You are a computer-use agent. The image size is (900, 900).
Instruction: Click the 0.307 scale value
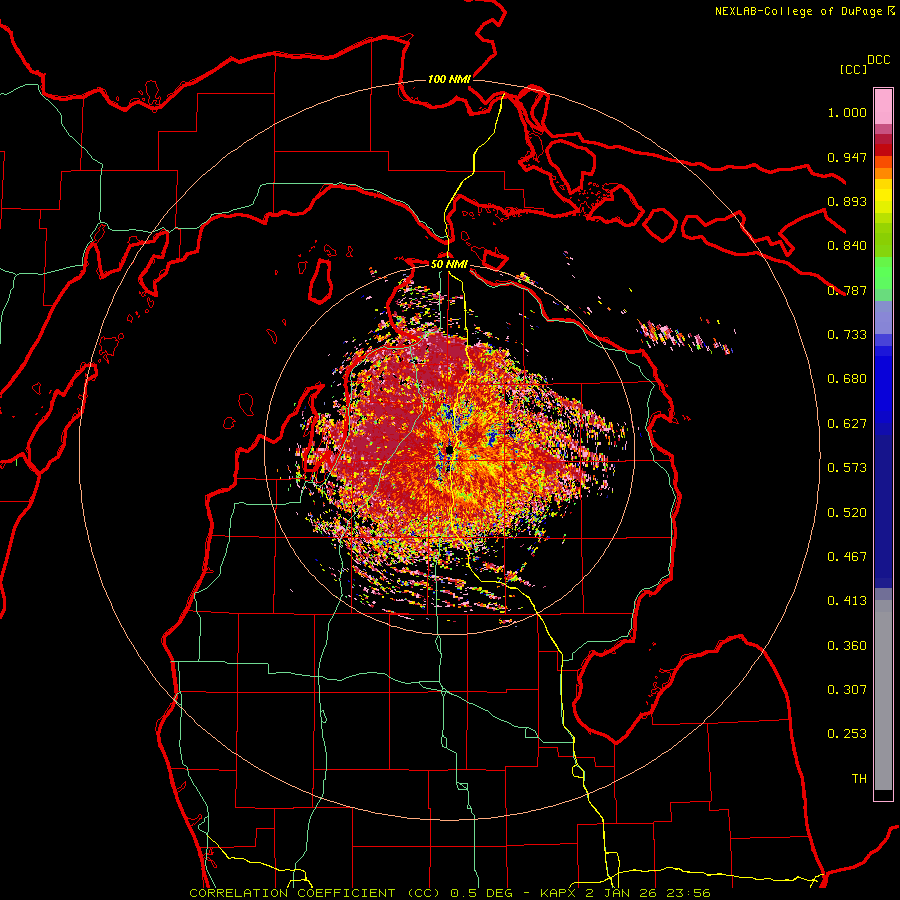[x=847, y=690]
